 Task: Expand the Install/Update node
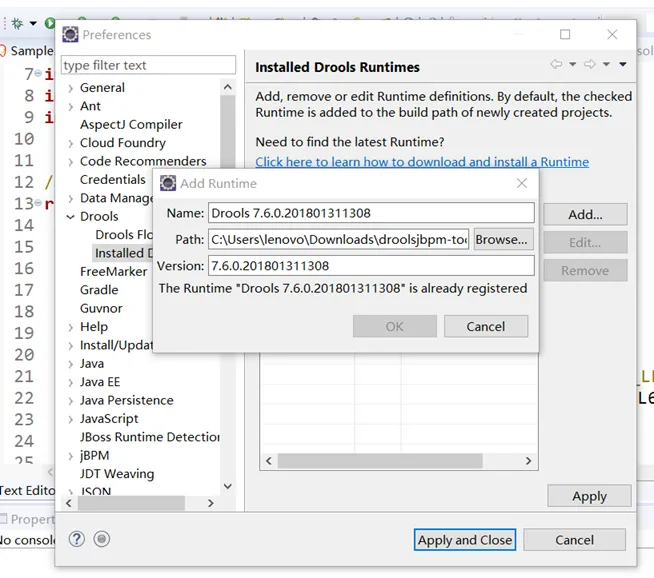70,345
